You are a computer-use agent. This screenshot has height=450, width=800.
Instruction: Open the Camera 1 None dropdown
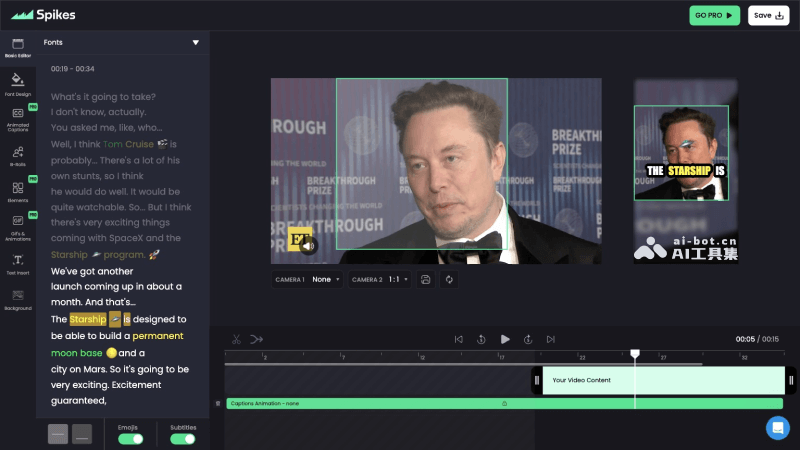click(x=325, y=280)
